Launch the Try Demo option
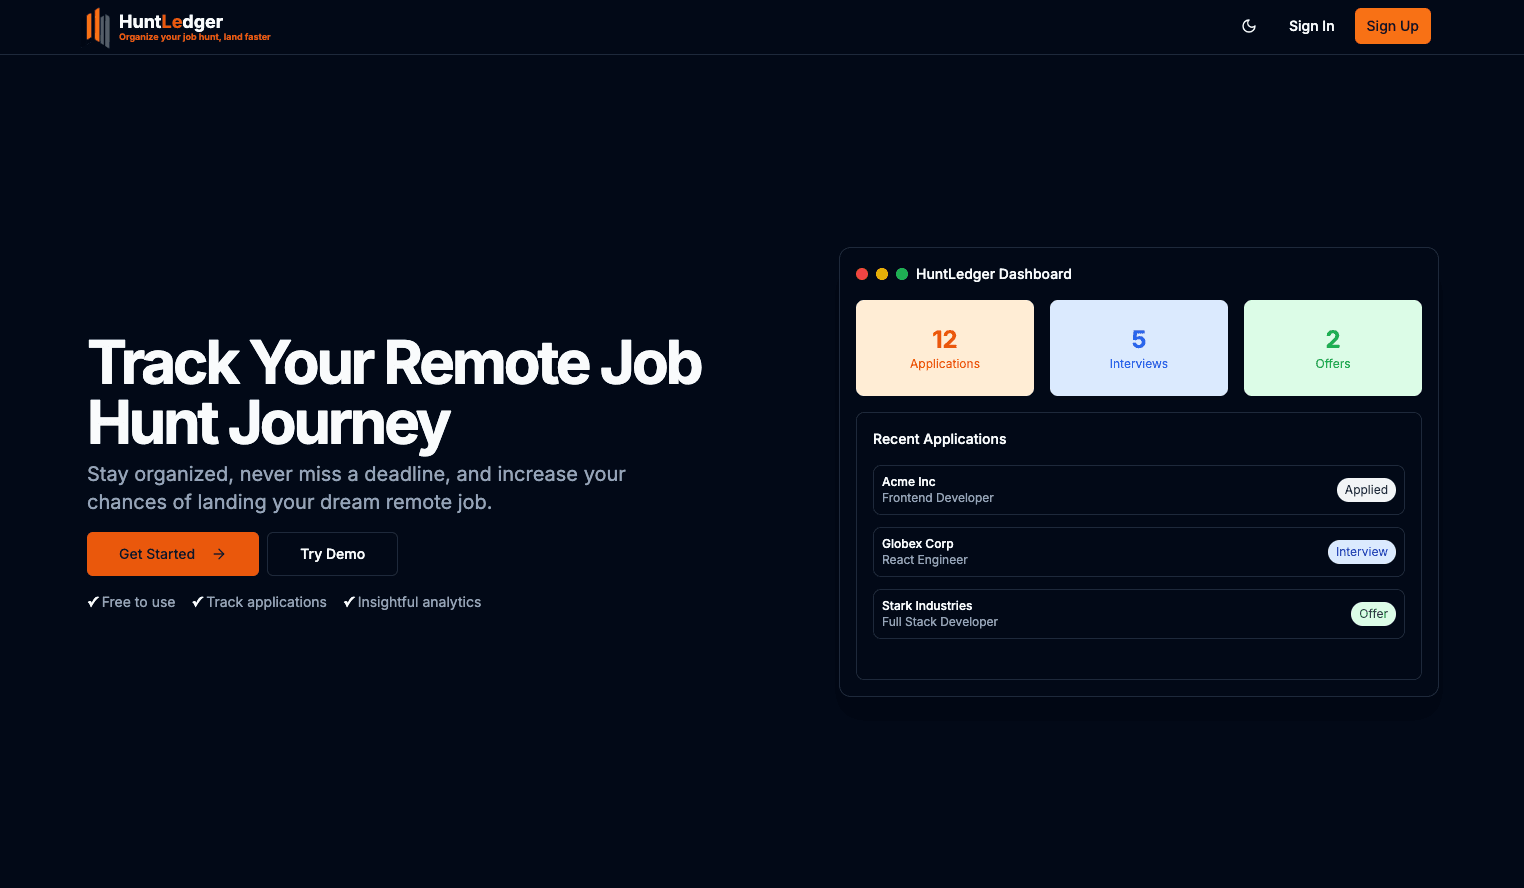Screen dimensions: 1524x888 click(x=332, y=554)
